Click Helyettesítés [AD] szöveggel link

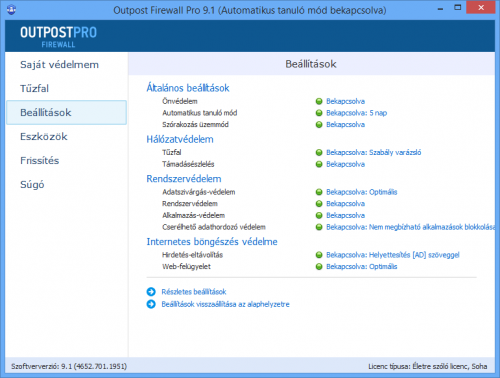tap(393, 255)
